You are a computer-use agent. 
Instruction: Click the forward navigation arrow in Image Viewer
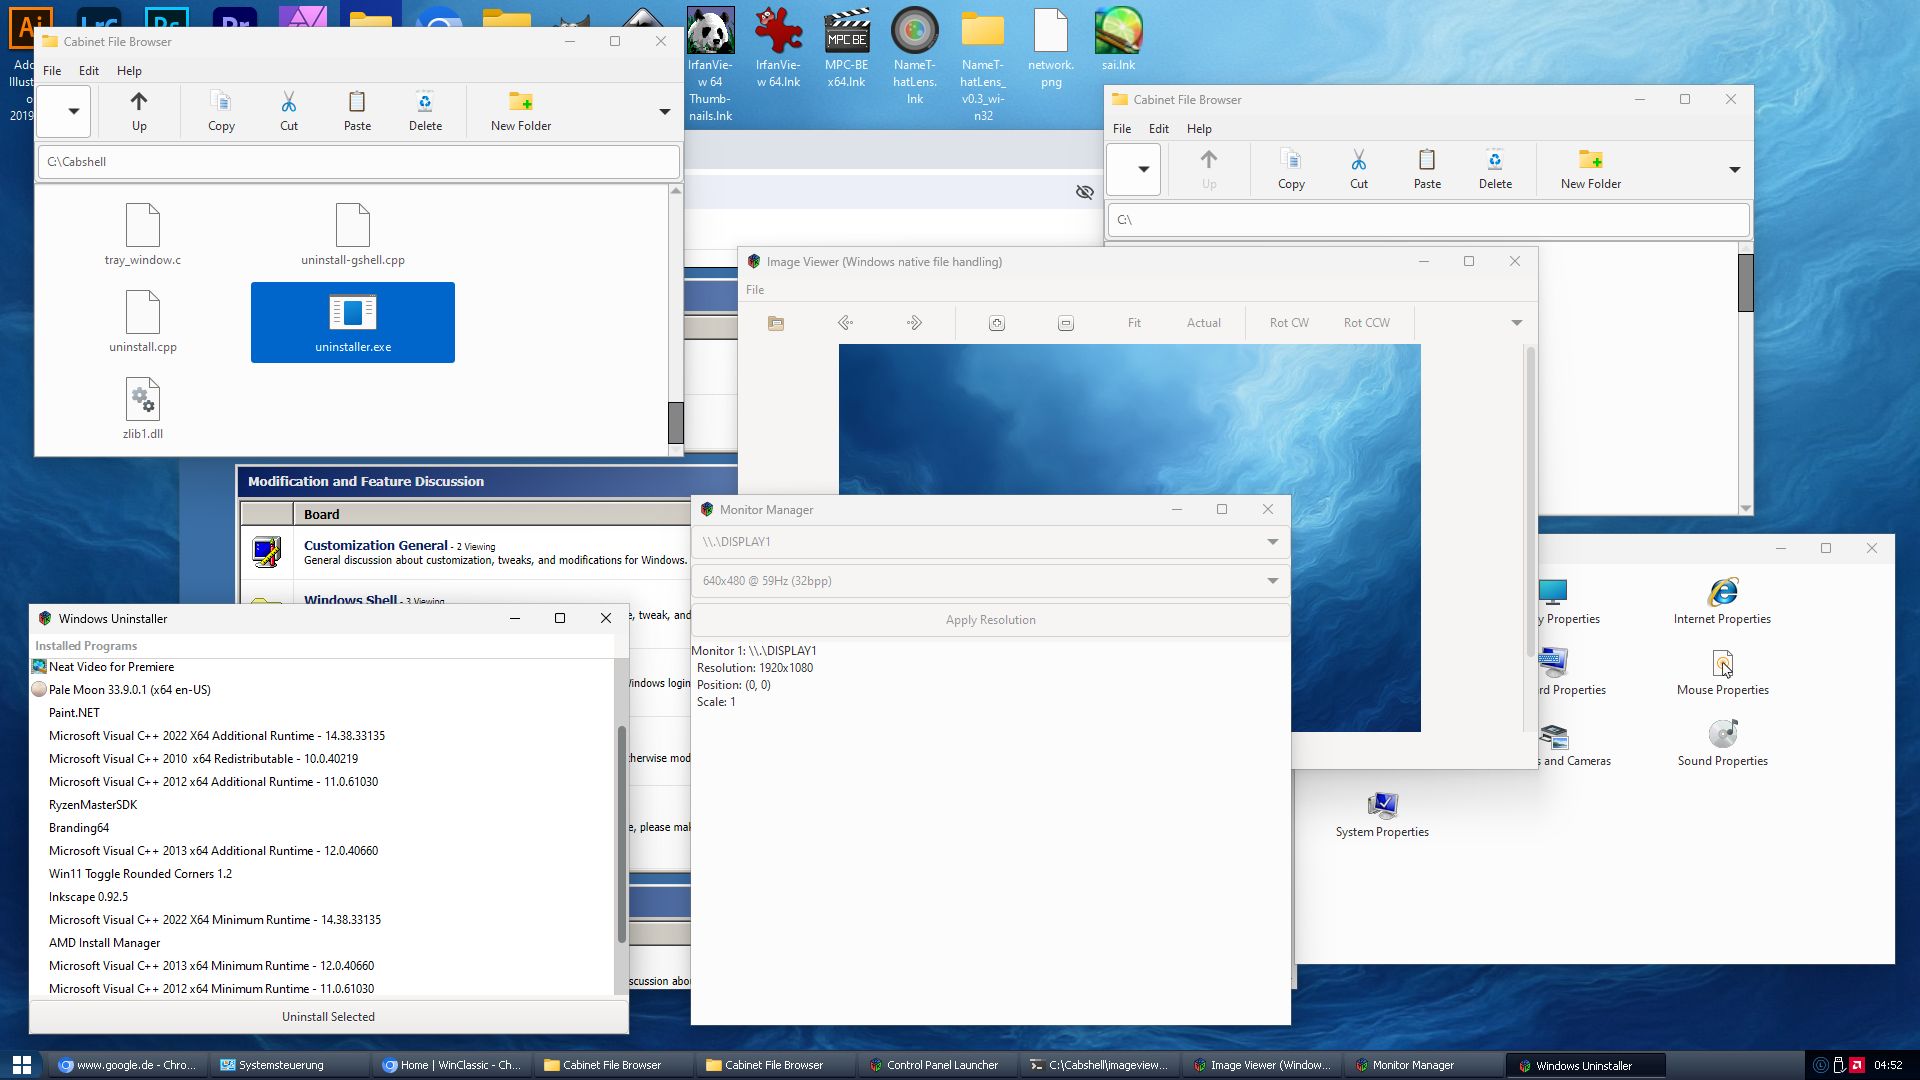912,322
